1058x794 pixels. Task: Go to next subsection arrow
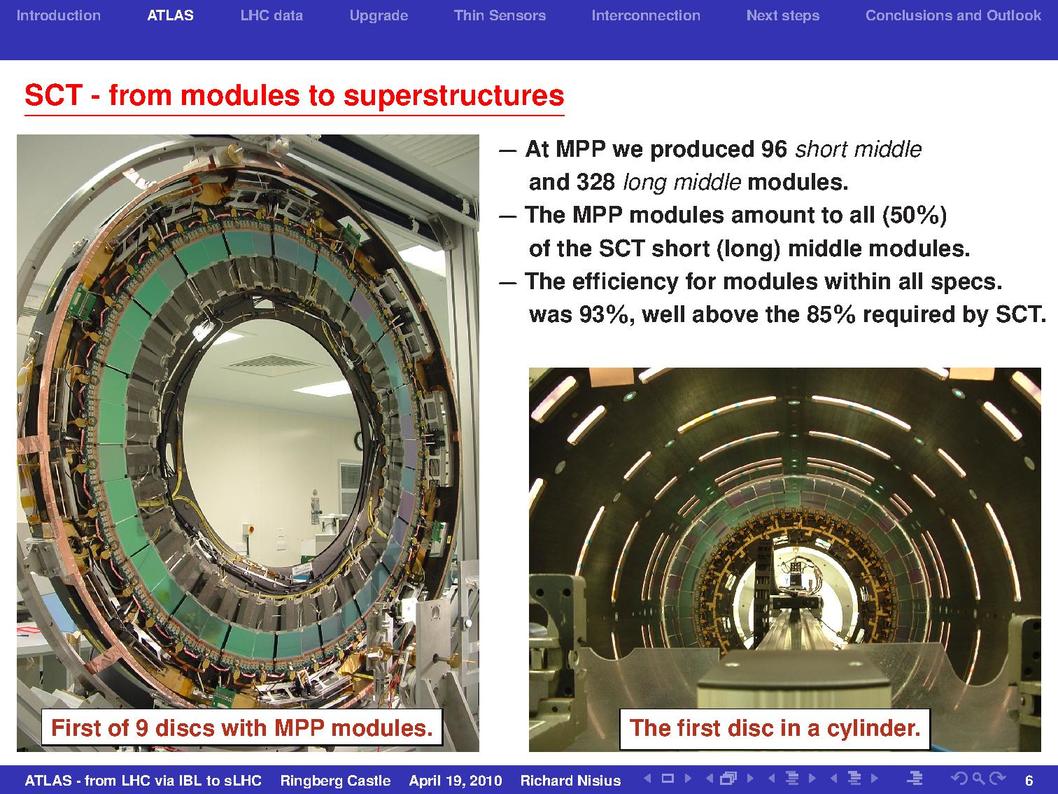click(x=812, y=778)
